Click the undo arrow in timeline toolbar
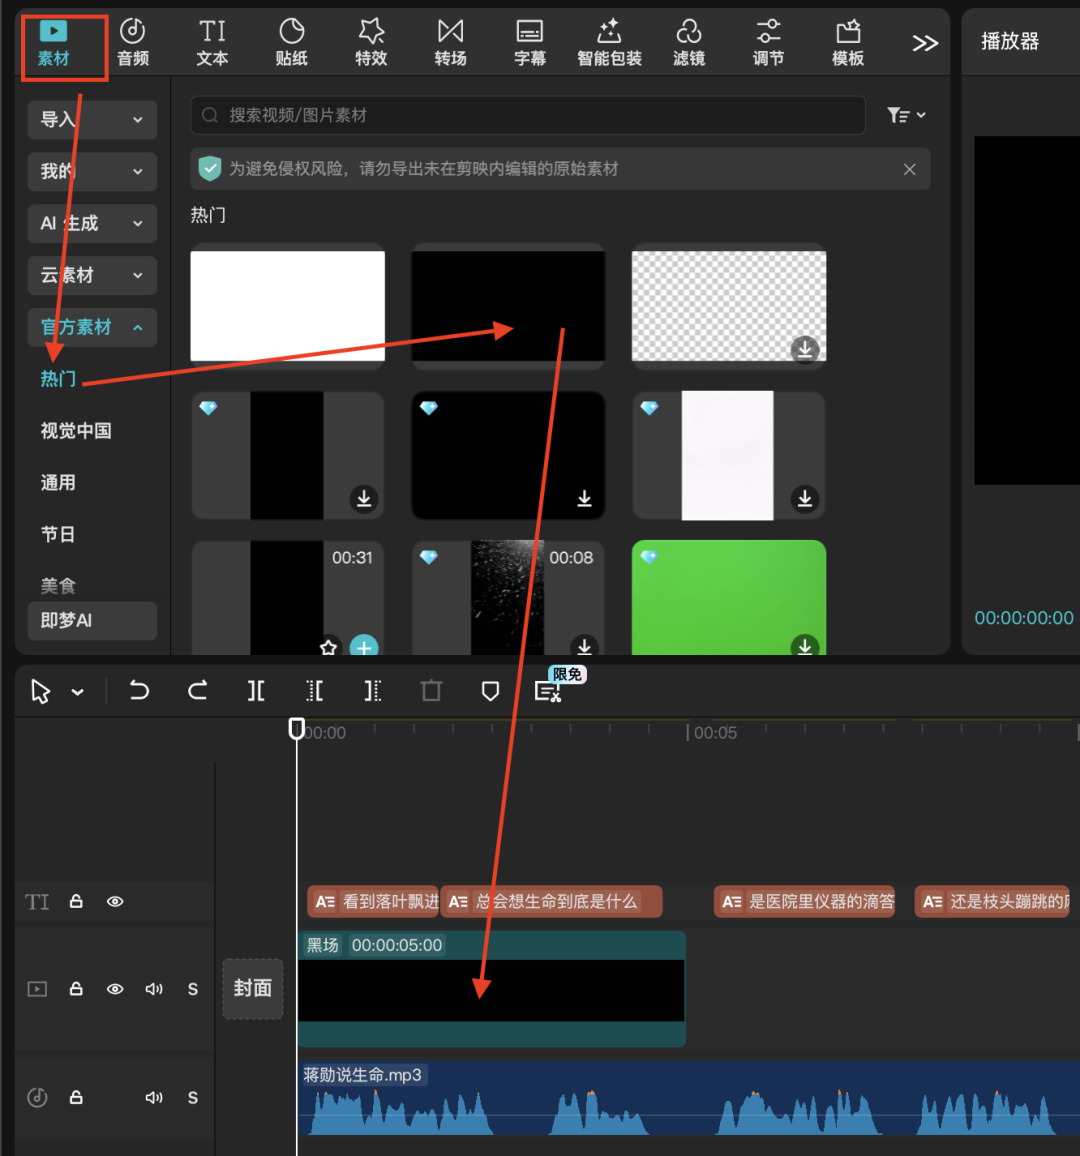The image size is (1080, 1156). click(139, 691)
